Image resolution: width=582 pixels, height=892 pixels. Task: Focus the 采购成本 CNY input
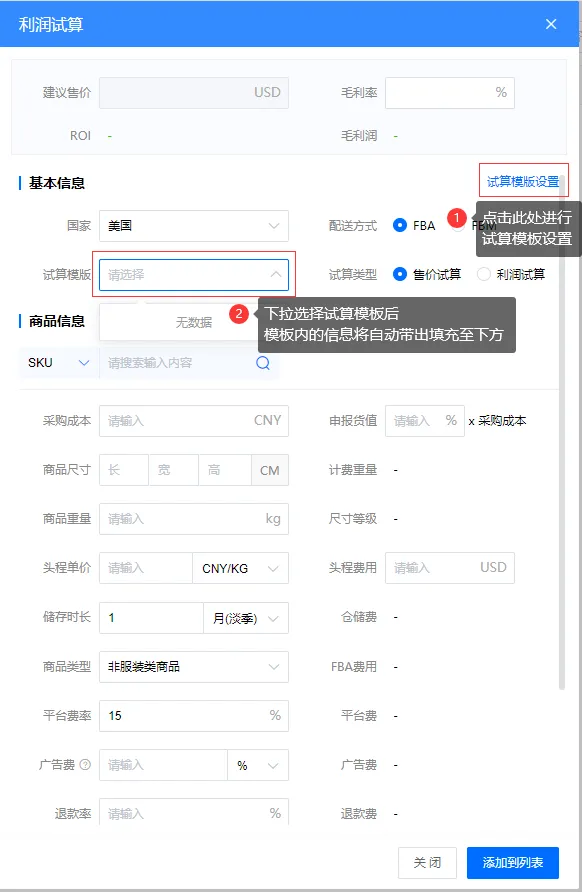194,421
